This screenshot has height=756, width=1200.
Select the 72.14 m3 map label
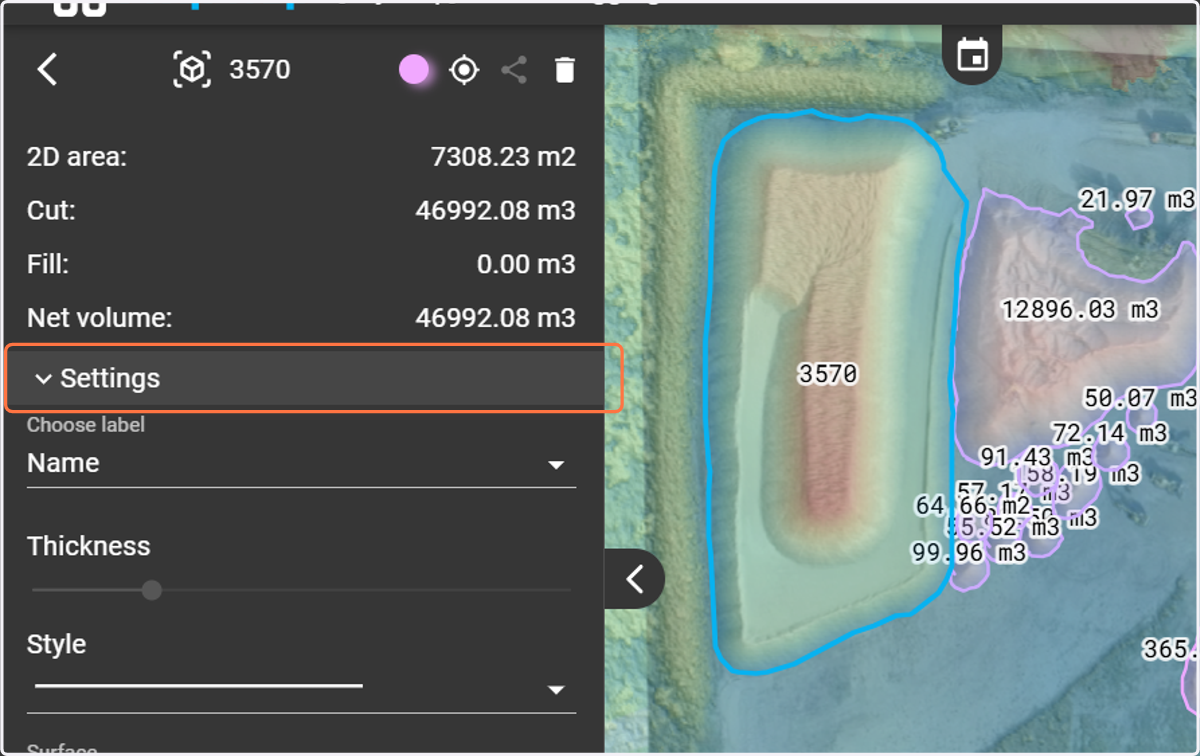pos(1109,433)
